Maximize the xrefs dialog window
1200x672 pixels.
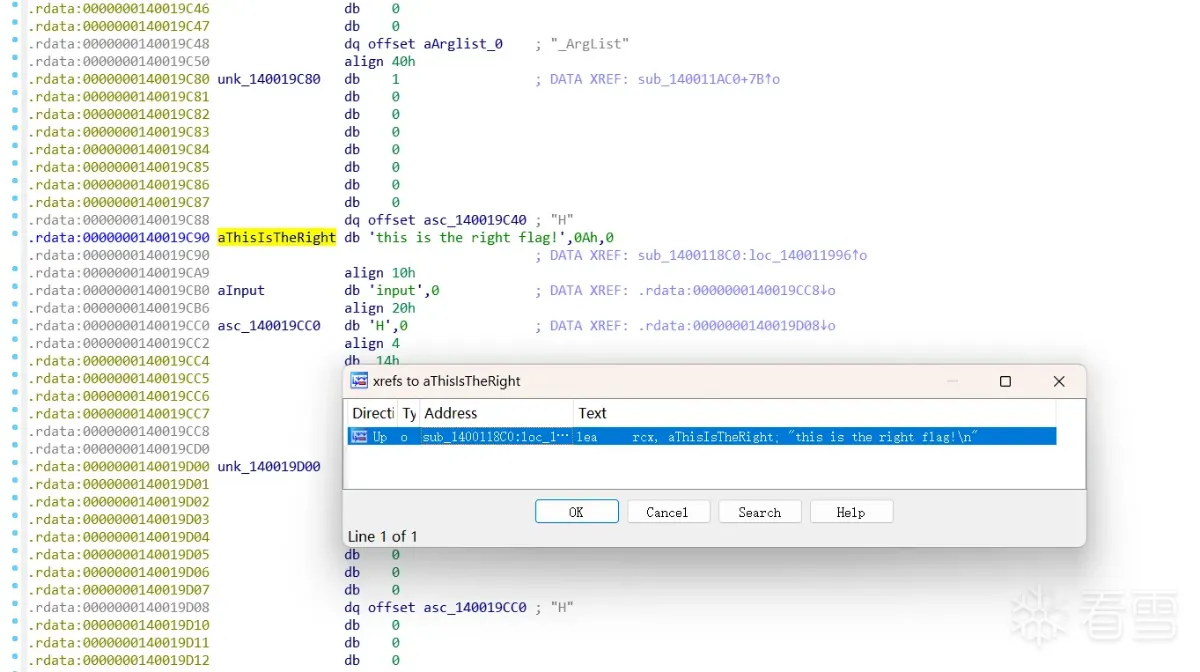tap(1005, 381)
